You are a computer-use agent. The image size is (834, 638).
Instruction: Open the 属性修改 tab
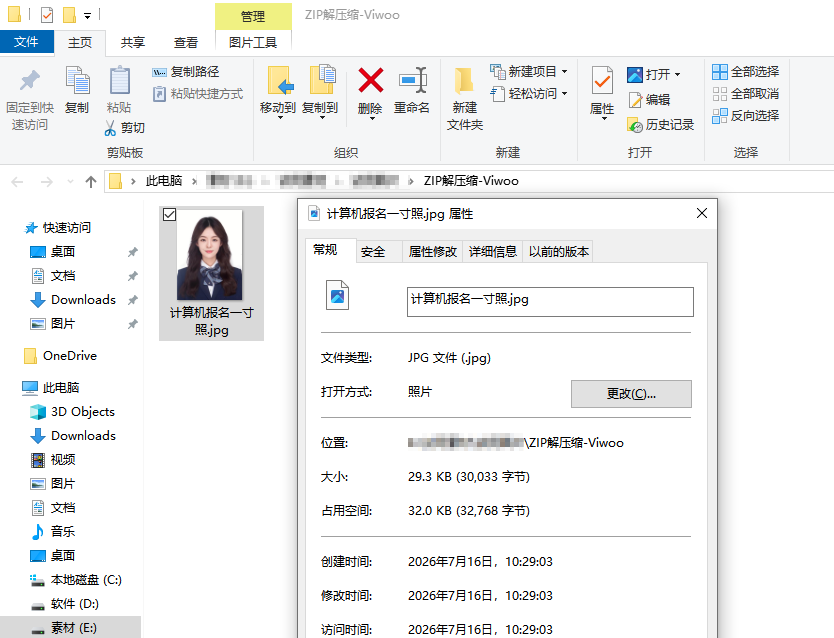pos(432,252)
